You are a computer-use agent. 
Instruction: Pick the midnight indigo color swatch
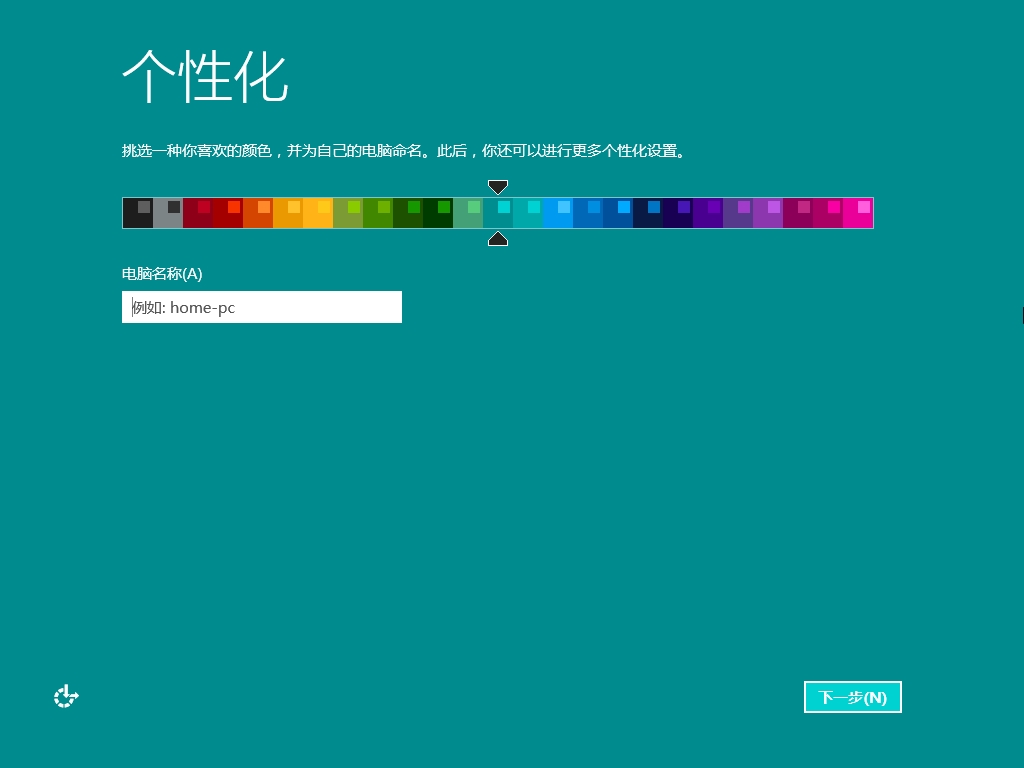pyautogui.click(x=679, y=213)
